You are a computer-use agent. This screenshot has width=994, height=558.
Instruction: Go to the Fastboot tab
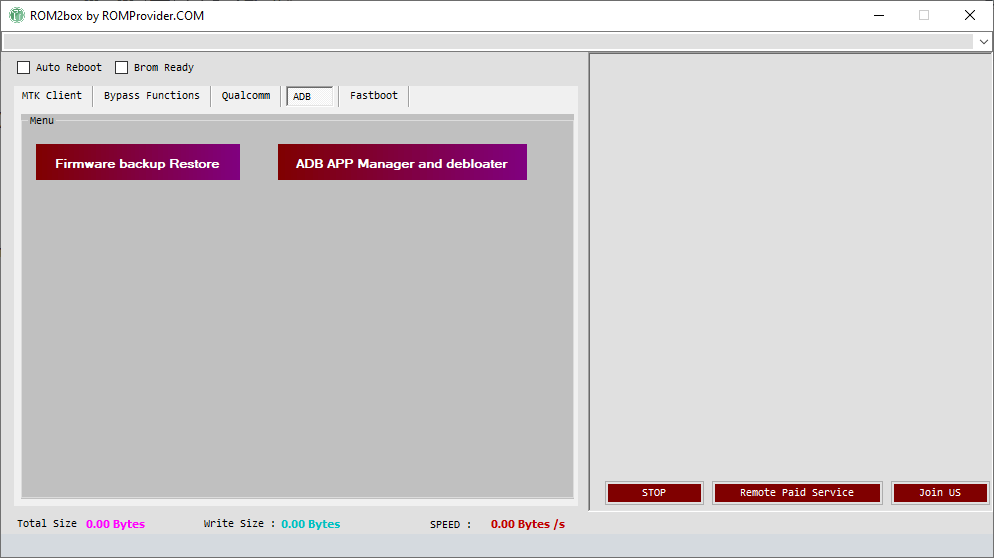pos(374,96)
